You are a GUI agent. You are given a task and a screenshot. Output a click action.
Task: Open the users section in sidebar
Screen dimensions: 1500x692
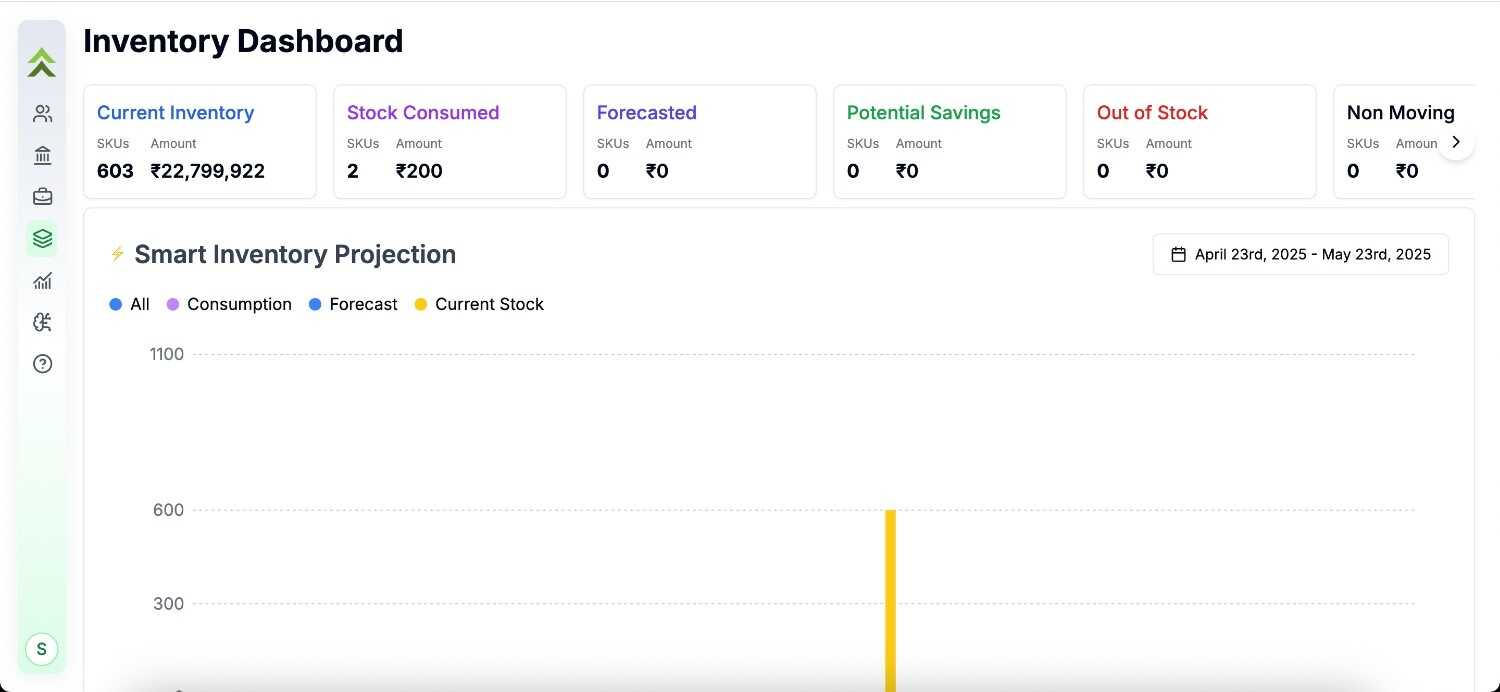[42, 114]
